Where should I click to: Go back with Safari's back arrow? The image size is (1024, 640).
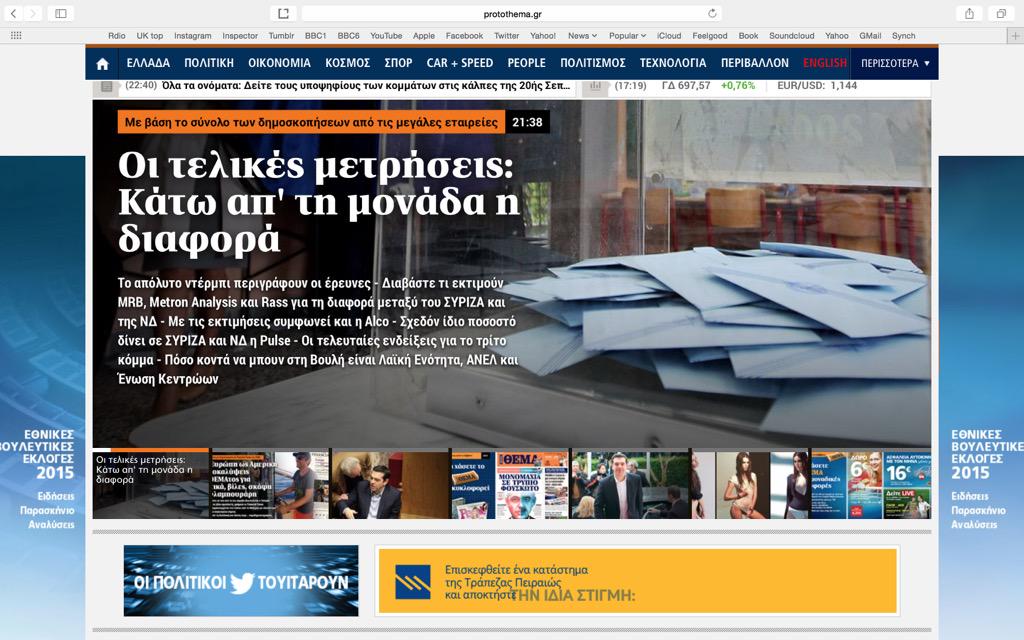click(13, 13)
